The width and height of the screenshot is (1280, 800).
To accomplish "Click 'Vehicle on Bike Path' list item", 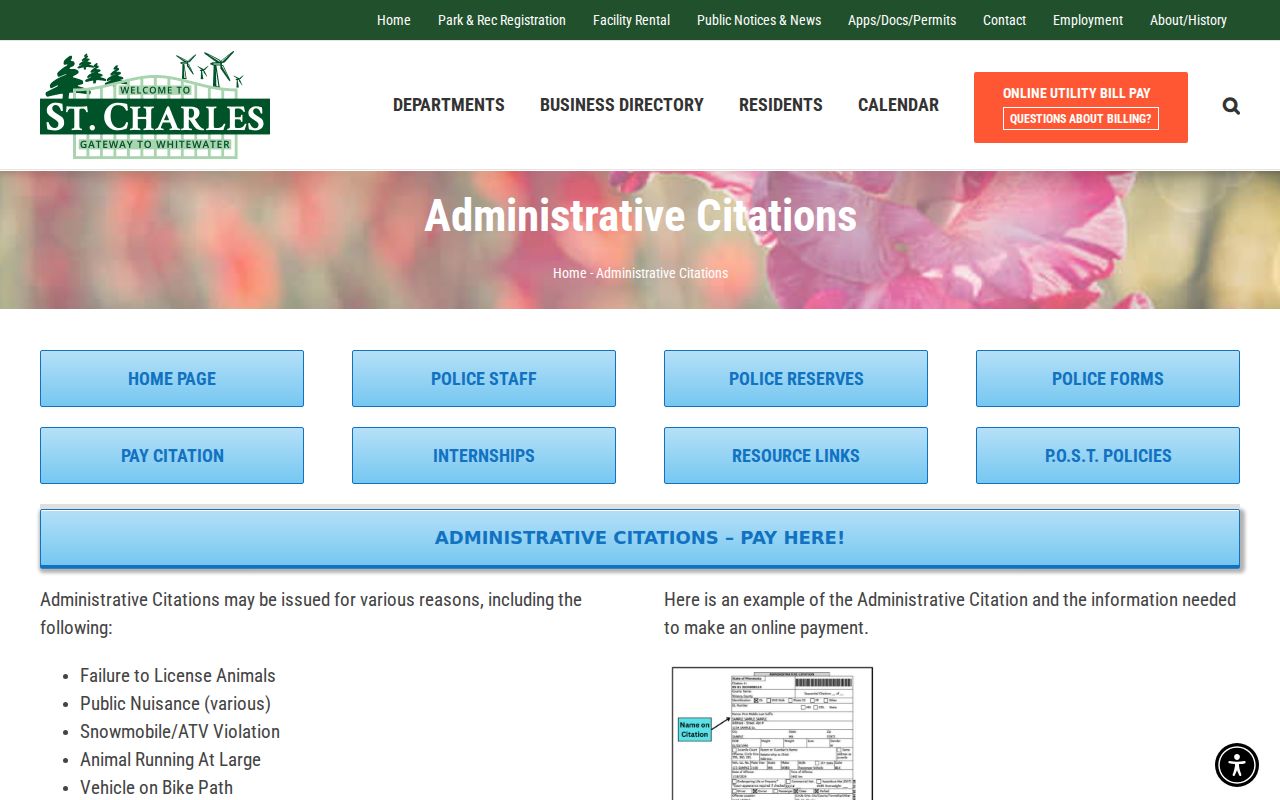I will point(156,788).
